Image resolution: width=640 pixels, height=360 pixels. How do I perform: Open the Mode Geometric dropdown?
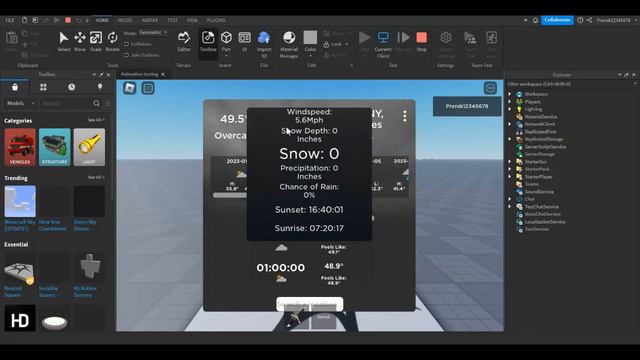(153, 32)
